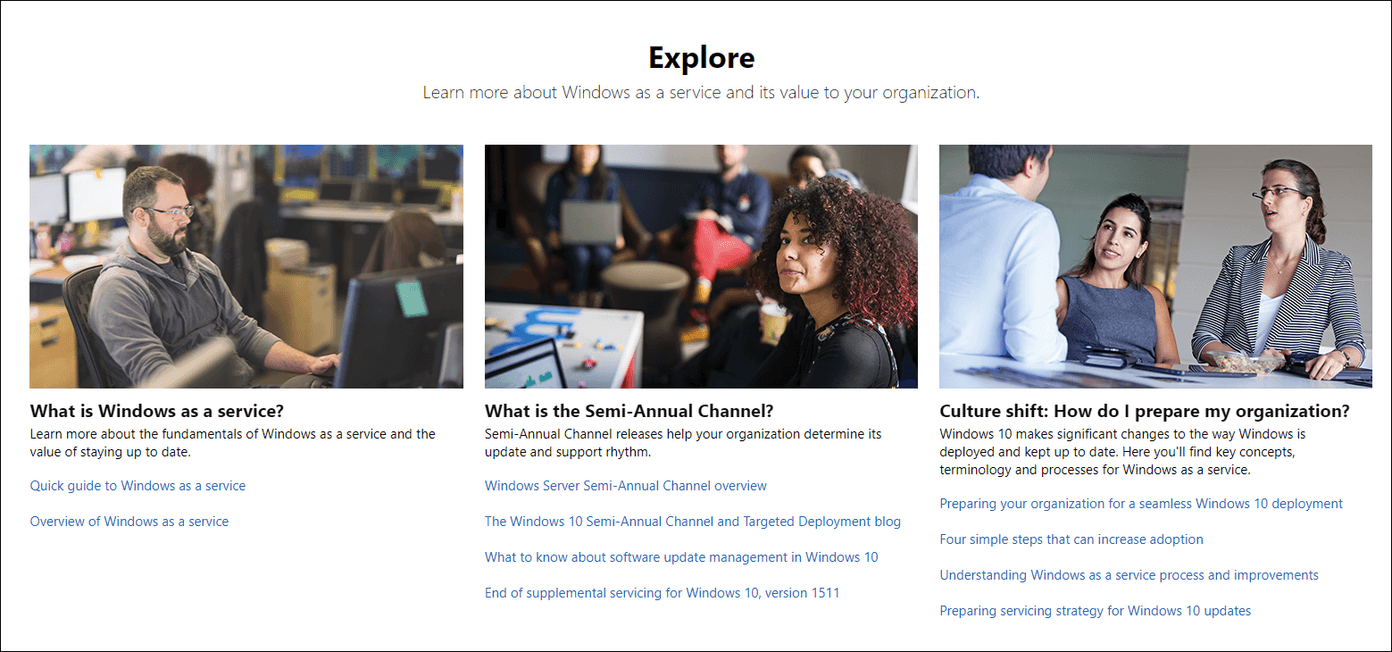Click the photo of the woman with curly hair
Image resolution: width=1392 pixels, height=652 pixels.
[x=701, y=266]
